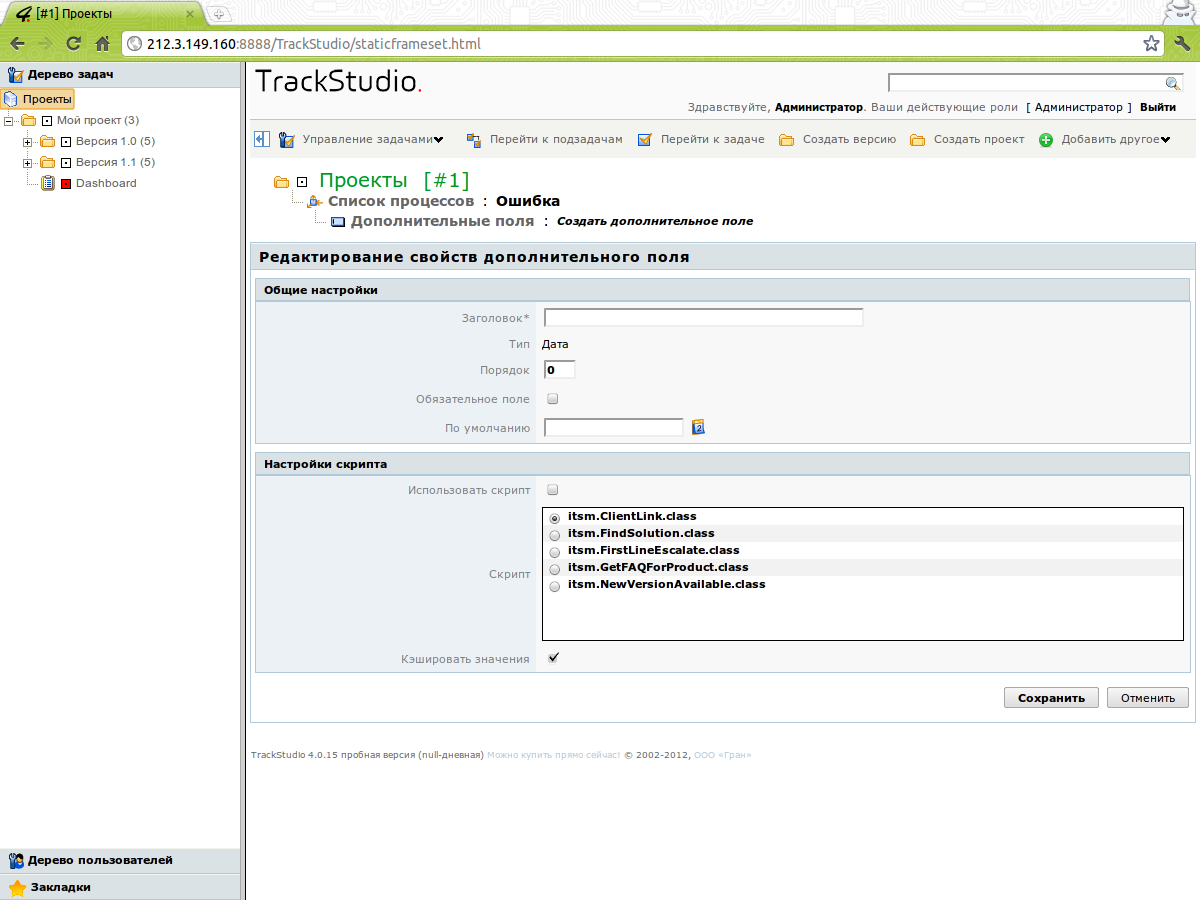The height and width of the screenshot is (900, 1200).
Task: Select itsm.GetFAQForProduct.class radio button
Action: point(555,569)
